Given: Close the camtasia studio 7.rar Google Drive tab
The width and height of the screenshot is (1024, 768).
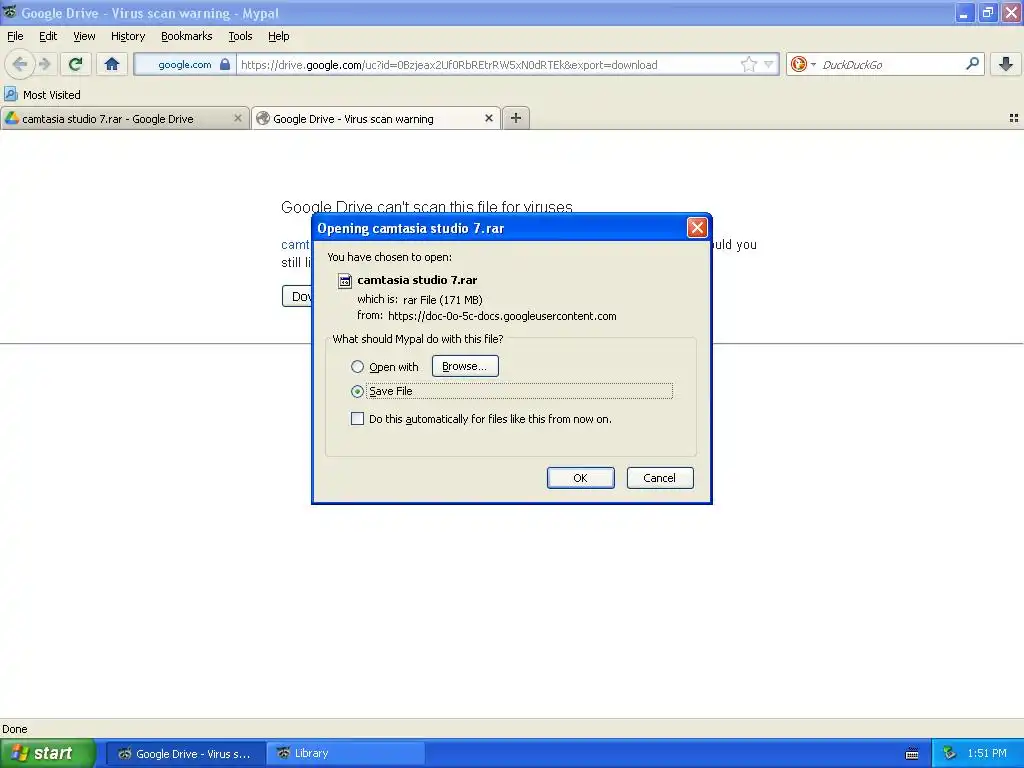Looking at the screenshot, I should pos(238,118).
